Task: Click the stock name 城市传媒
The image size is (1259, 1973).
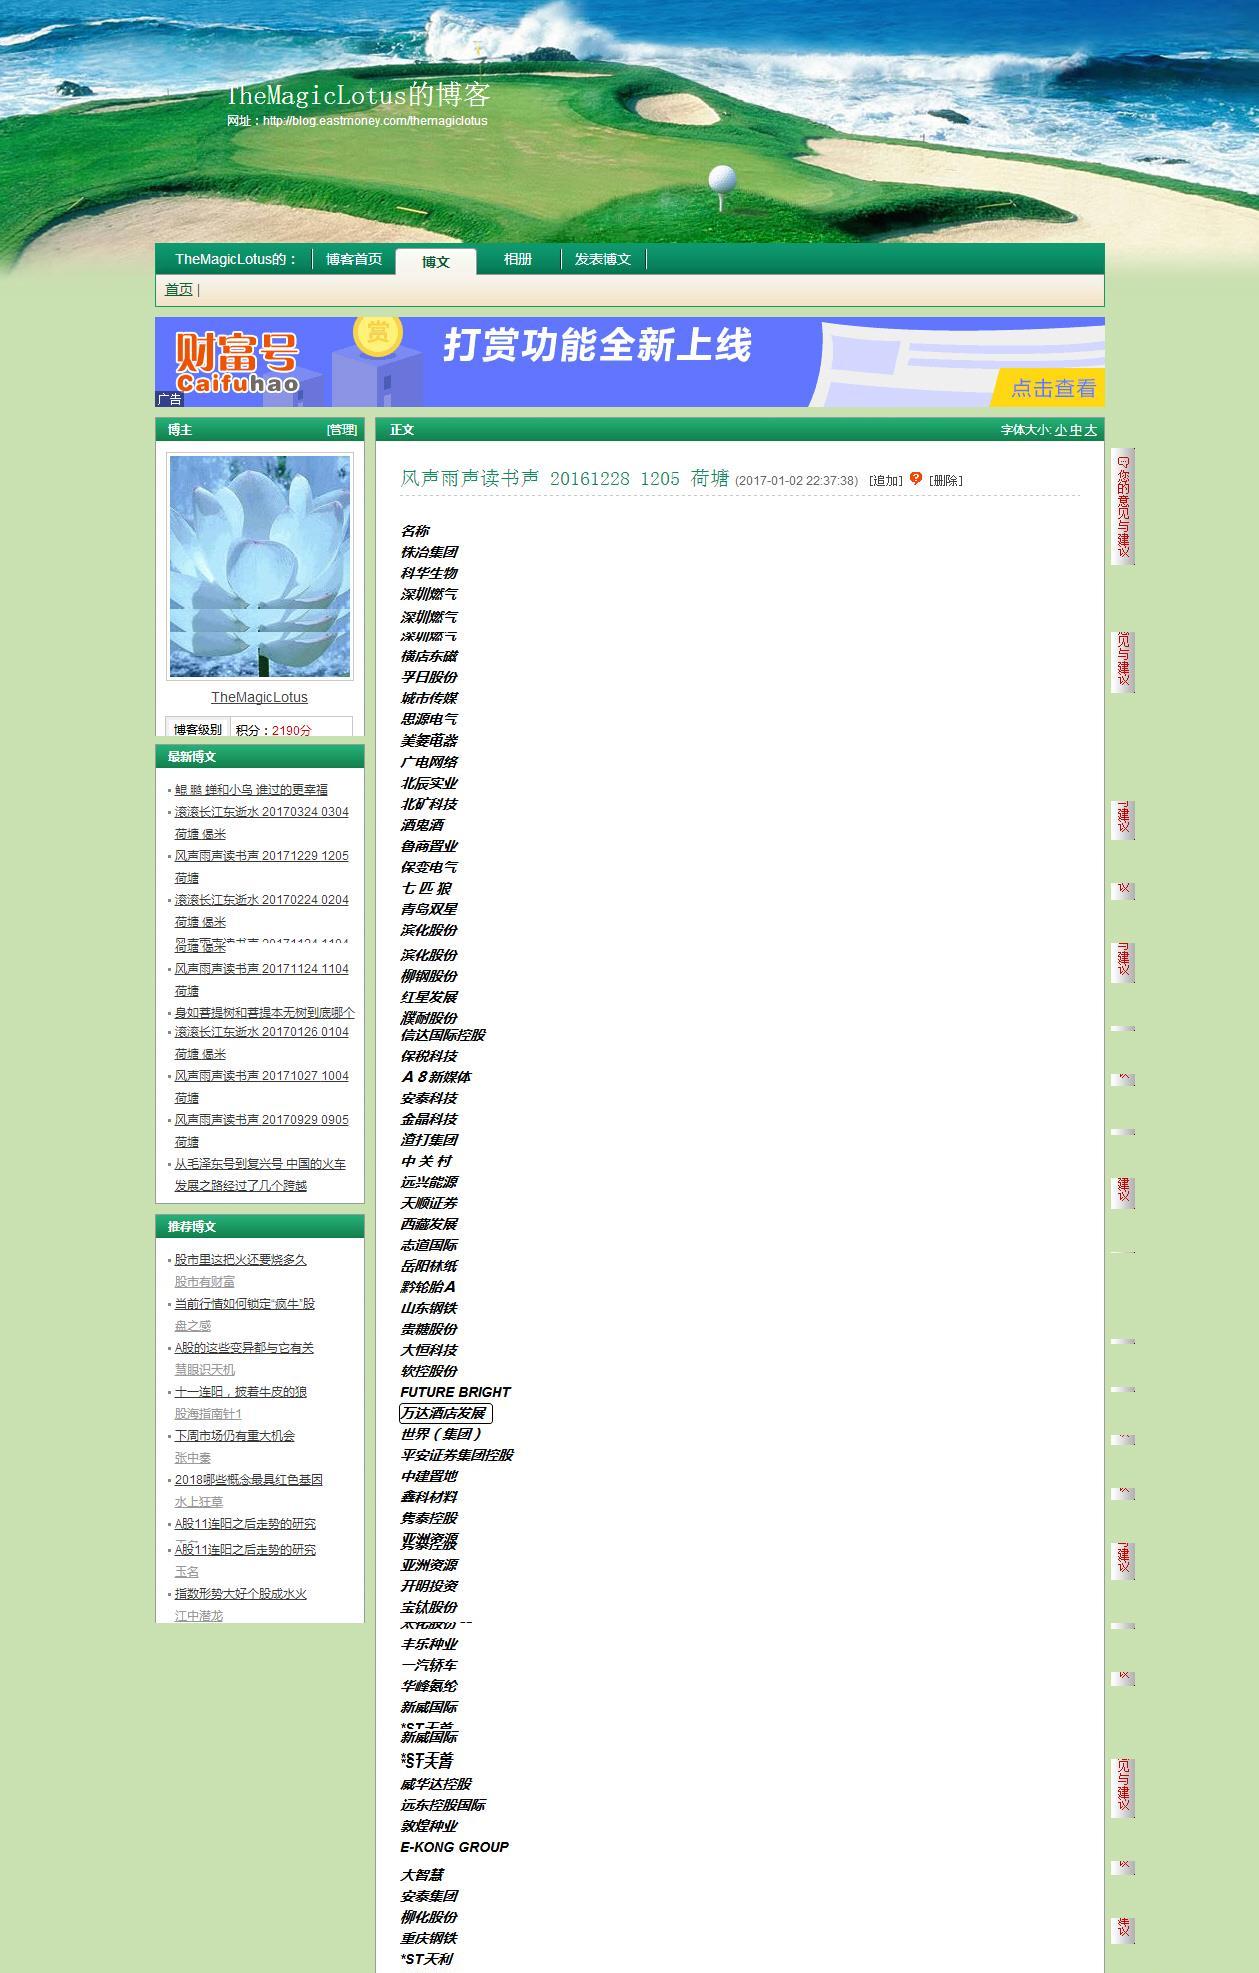Action: pyautogui.click(x=429, y=698)
